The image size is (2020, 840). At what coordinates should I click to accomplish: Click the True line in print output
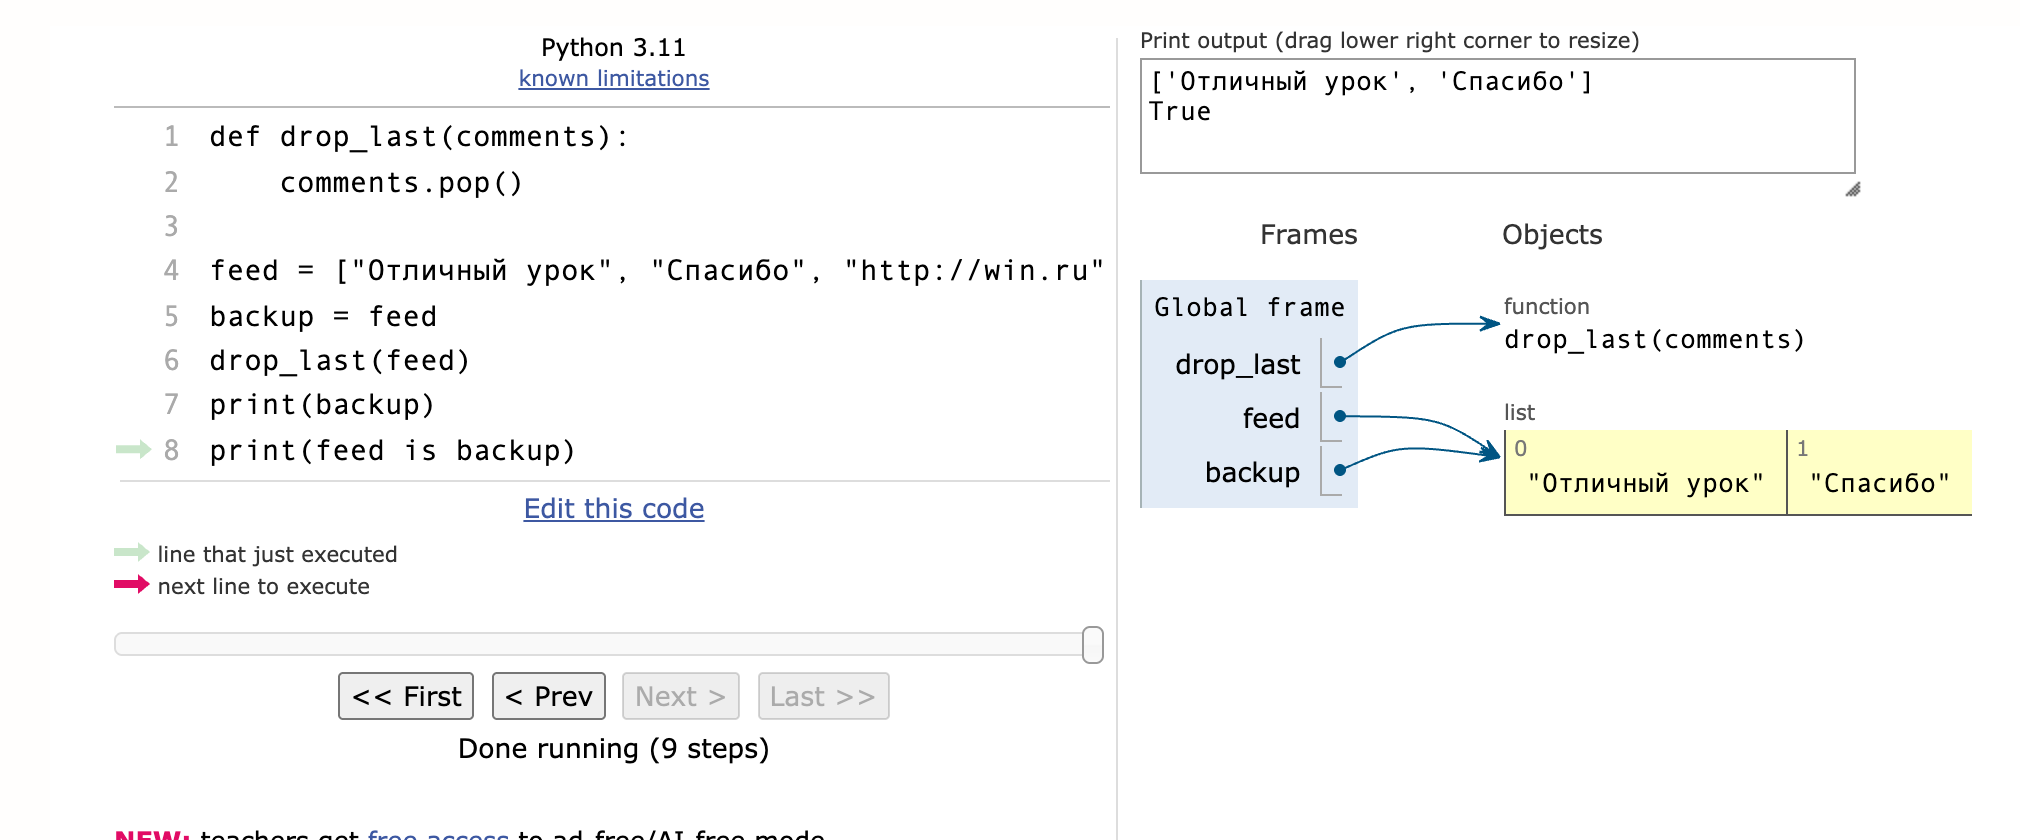pyautogui.click(x=1180, y=112)
